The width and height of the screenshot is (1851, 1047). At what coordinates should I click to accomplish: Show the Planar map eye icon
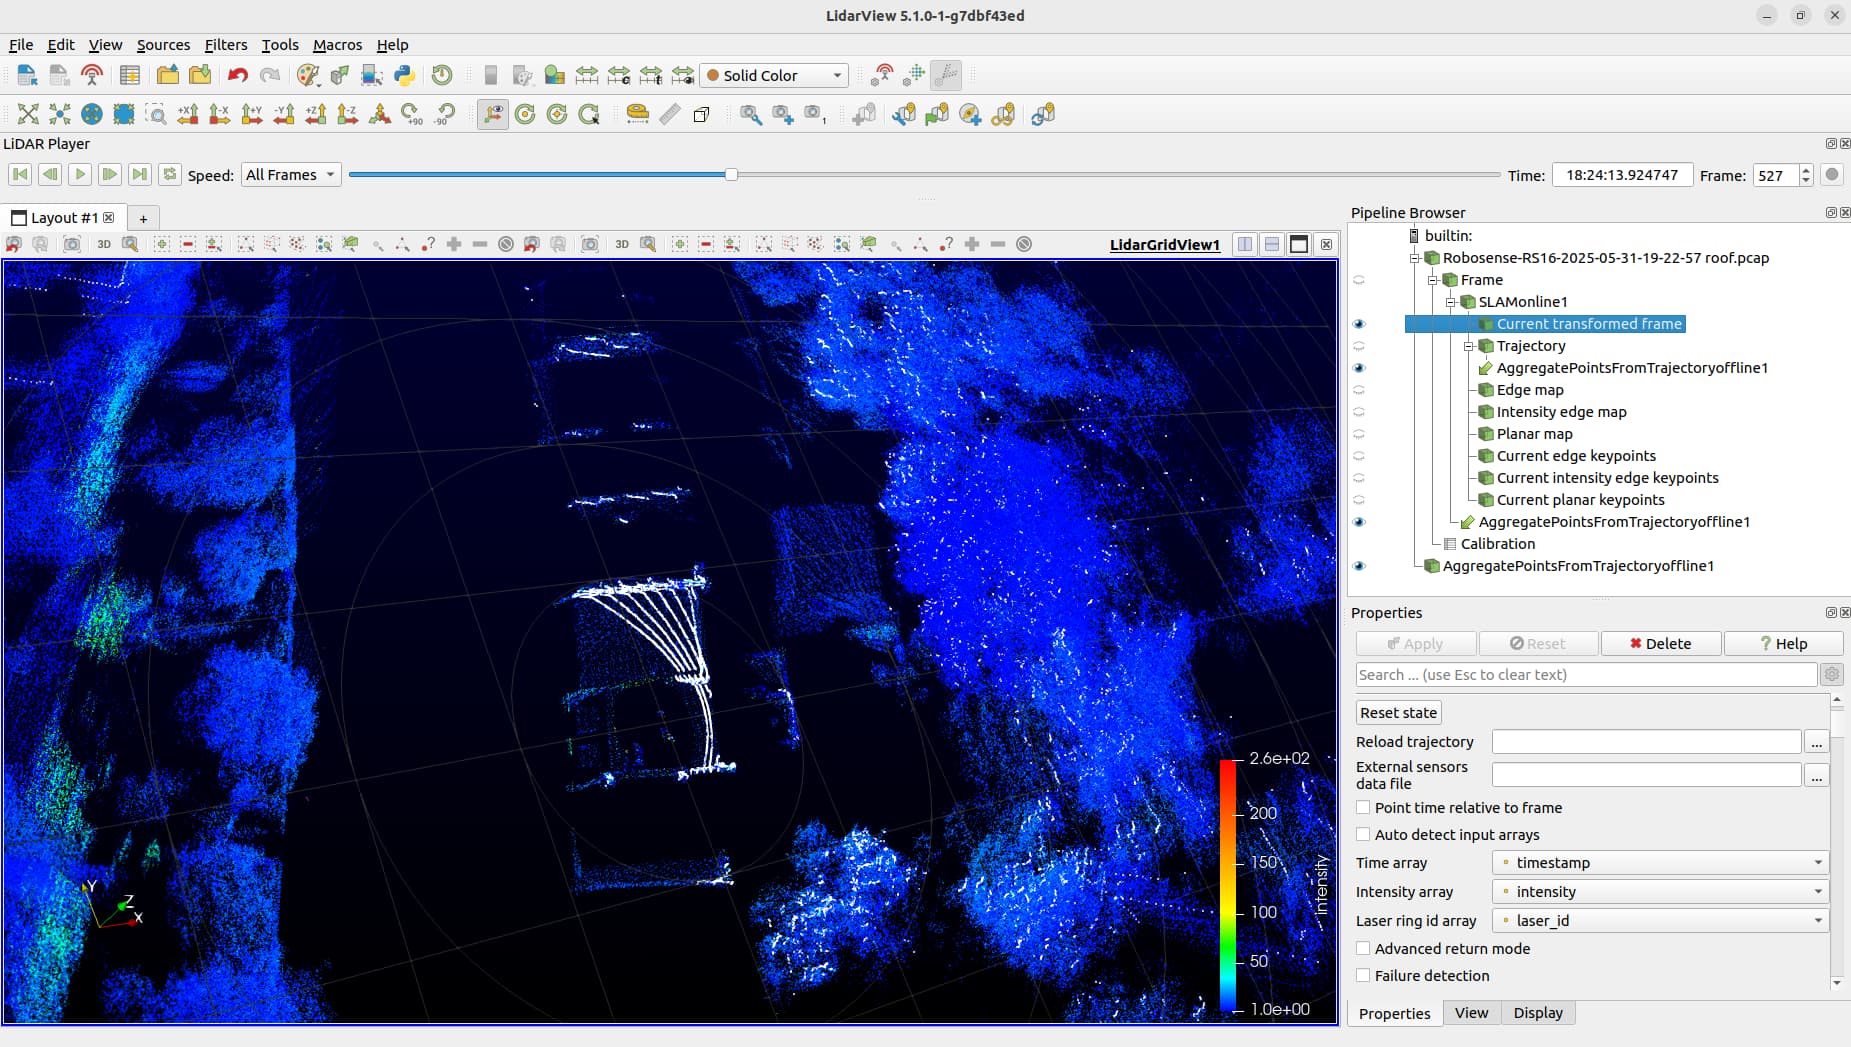tap(1359, 434)
